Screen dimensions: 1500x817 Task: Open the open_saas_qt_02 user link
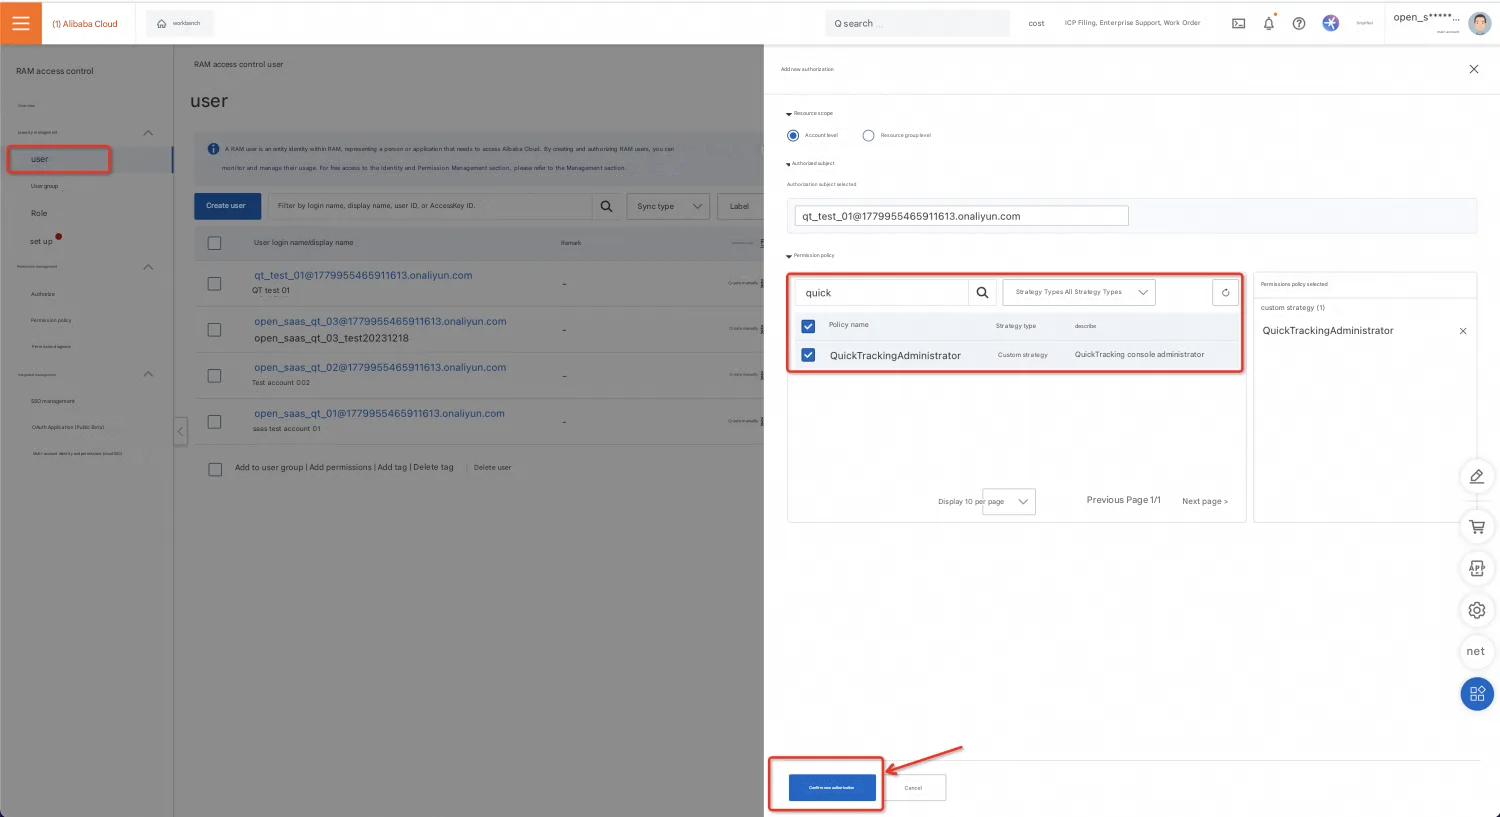380,367
